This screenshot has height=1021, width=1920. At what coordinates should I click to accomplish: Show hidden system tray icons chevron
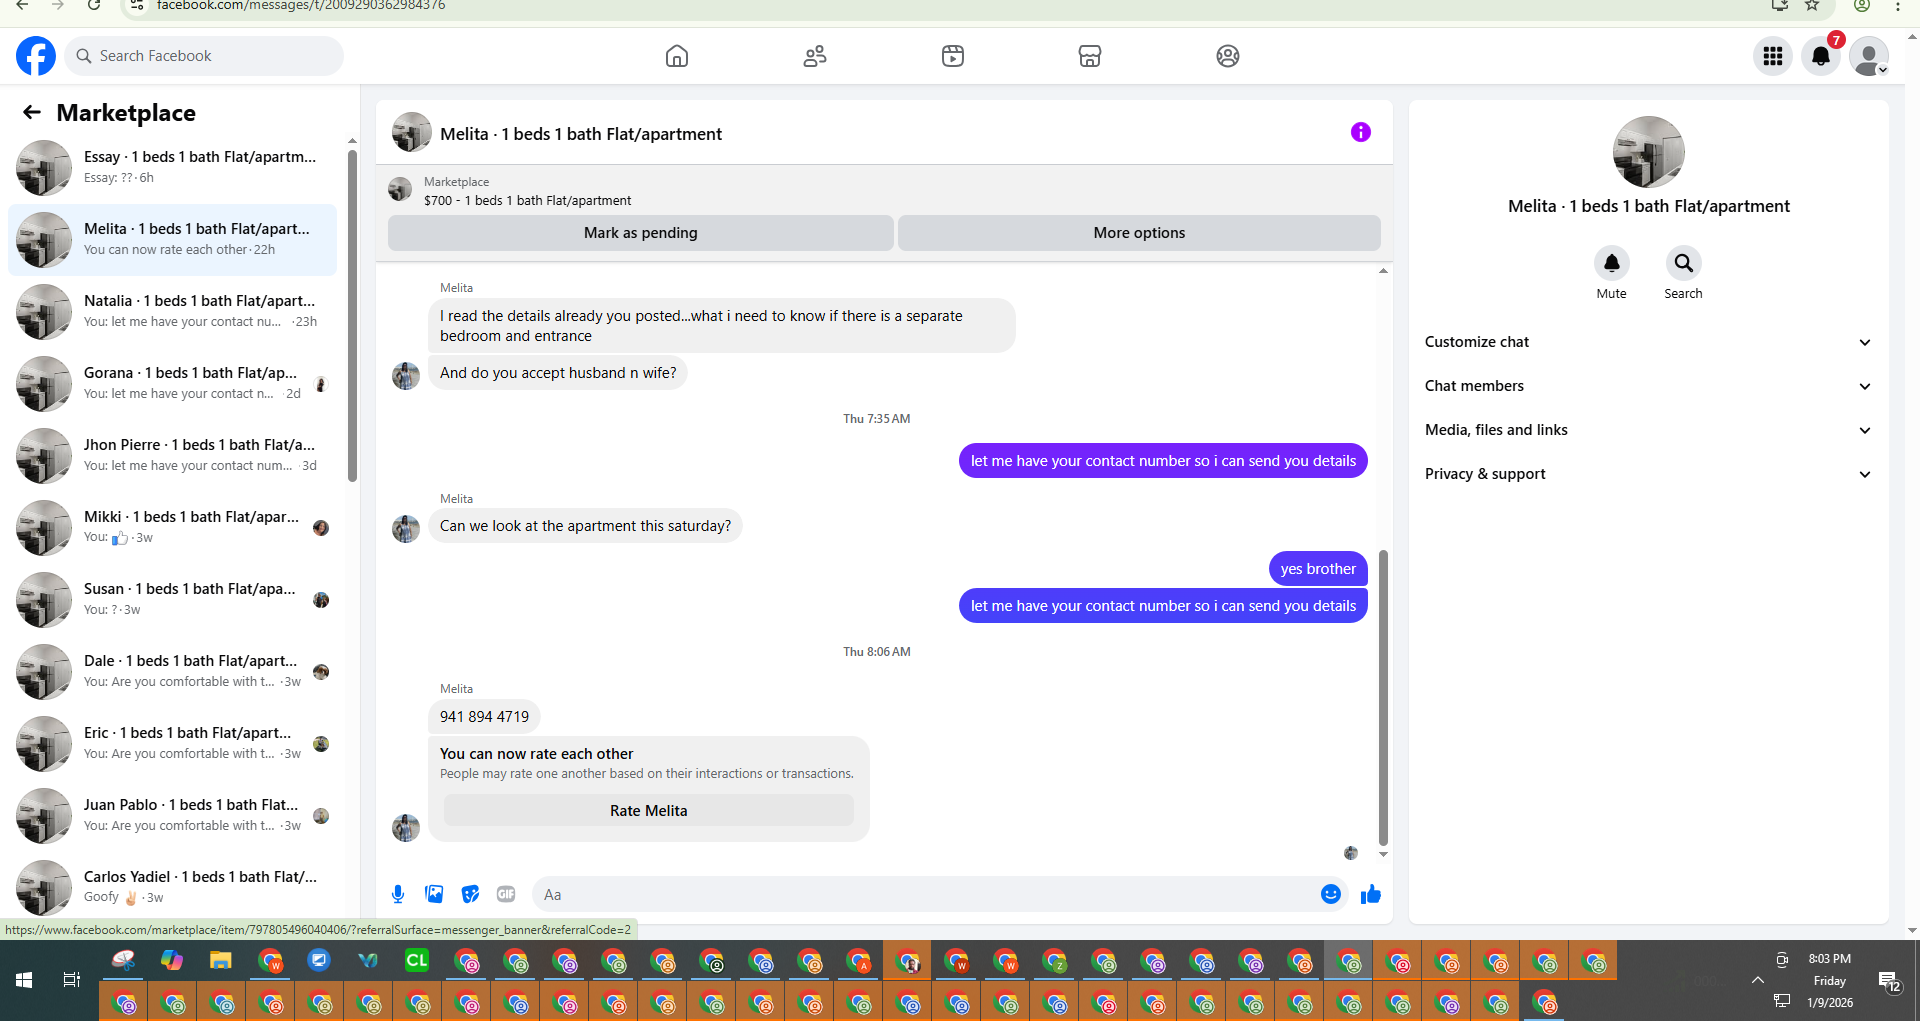(x=1757, y=980)
